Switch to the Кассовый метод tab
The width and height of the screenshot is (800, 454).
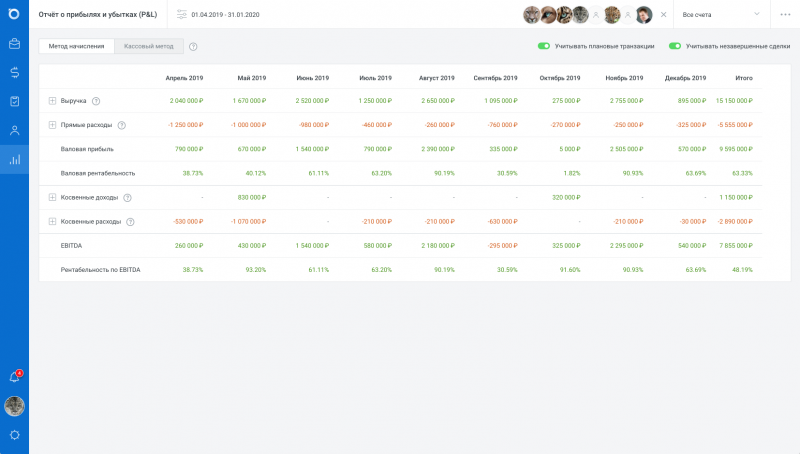(148, 46)
